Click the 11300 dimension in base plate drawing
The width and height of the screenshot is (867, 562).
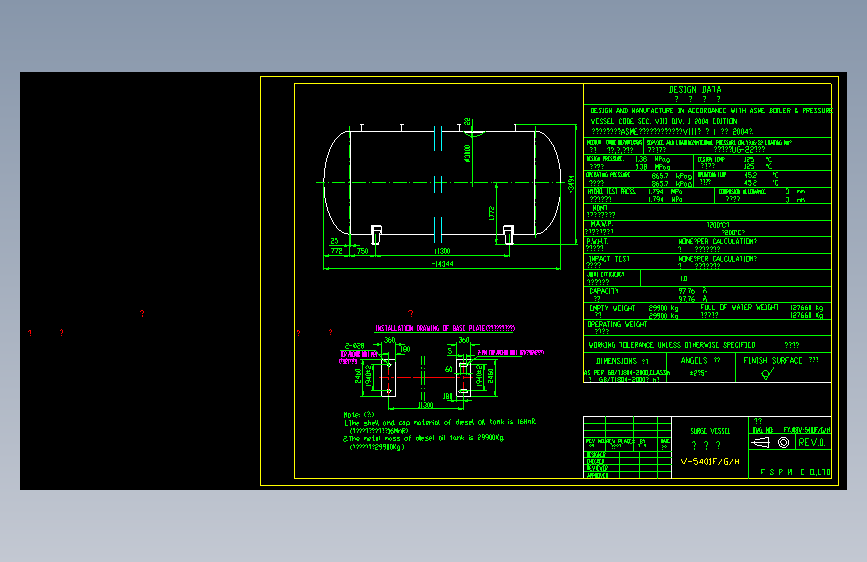pyautogui.click(x=425, y=405)
